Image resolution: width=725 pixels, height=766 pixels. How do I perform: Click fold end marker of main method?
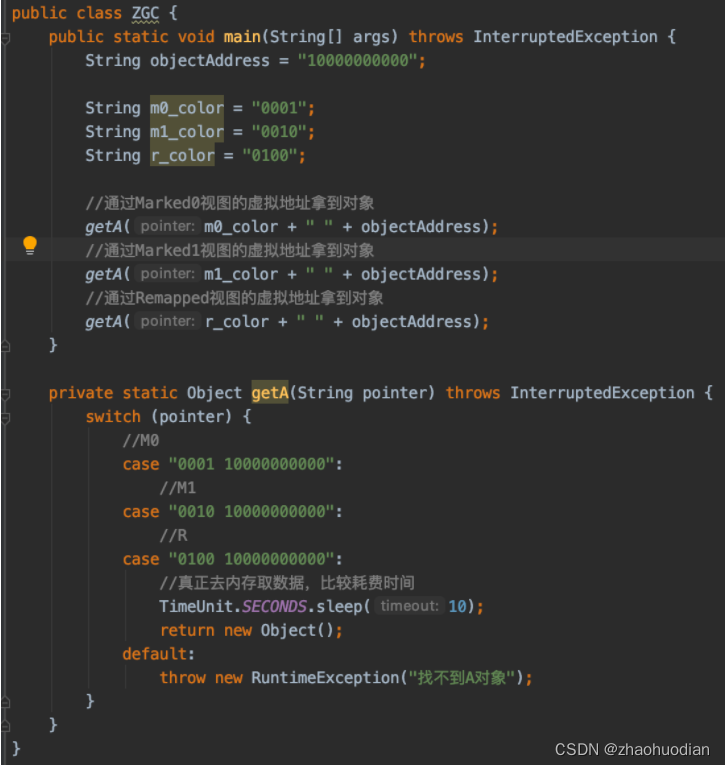coord(5,346)
